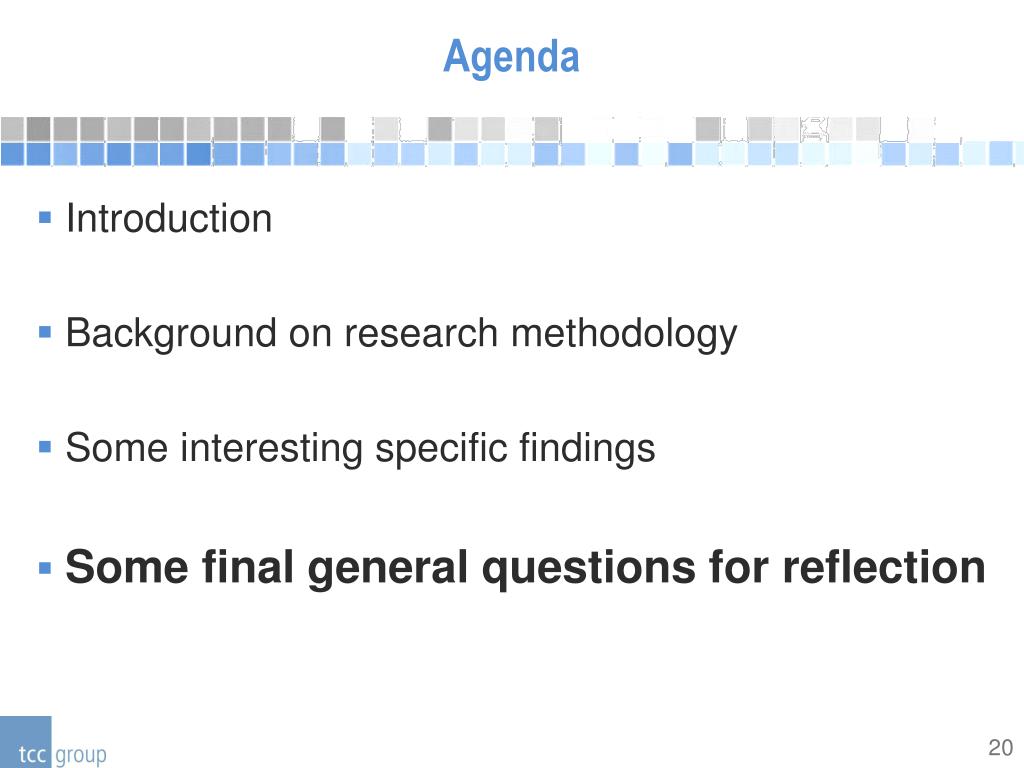Screen dimensions: 1024x768
Task: Click the bold final general questions line
Action: tap(525, 567)
